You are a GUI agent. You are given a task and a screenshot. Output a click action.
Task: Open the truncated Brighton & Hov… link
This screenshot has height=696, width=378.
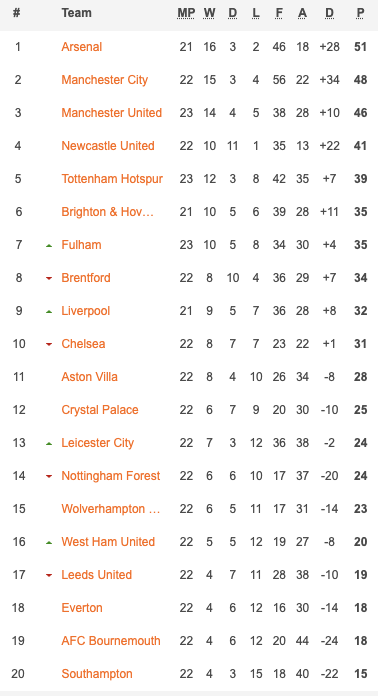[x=108, y=212]
